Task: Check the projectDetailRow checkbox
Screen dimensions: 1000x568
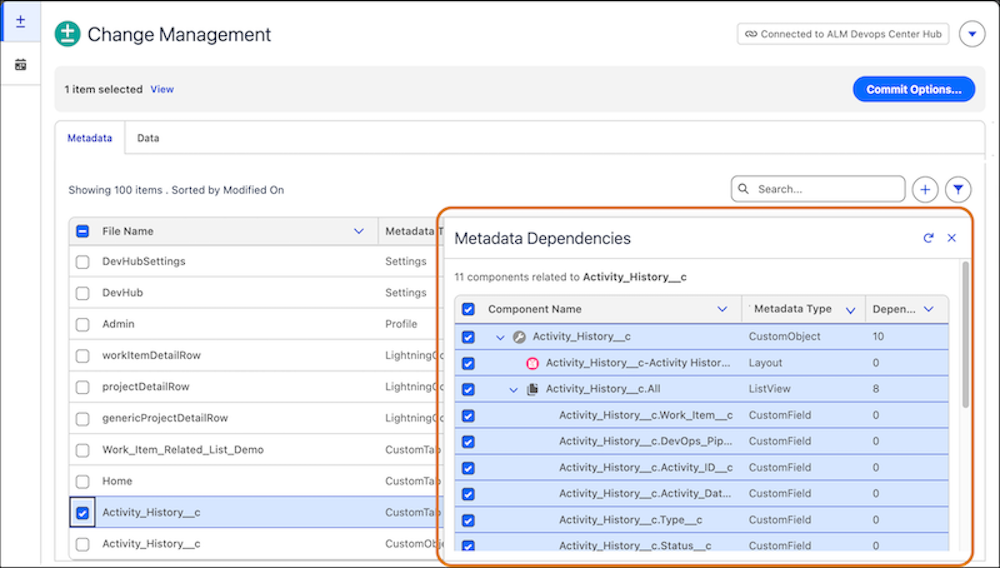Action: (x=82, y=387)
